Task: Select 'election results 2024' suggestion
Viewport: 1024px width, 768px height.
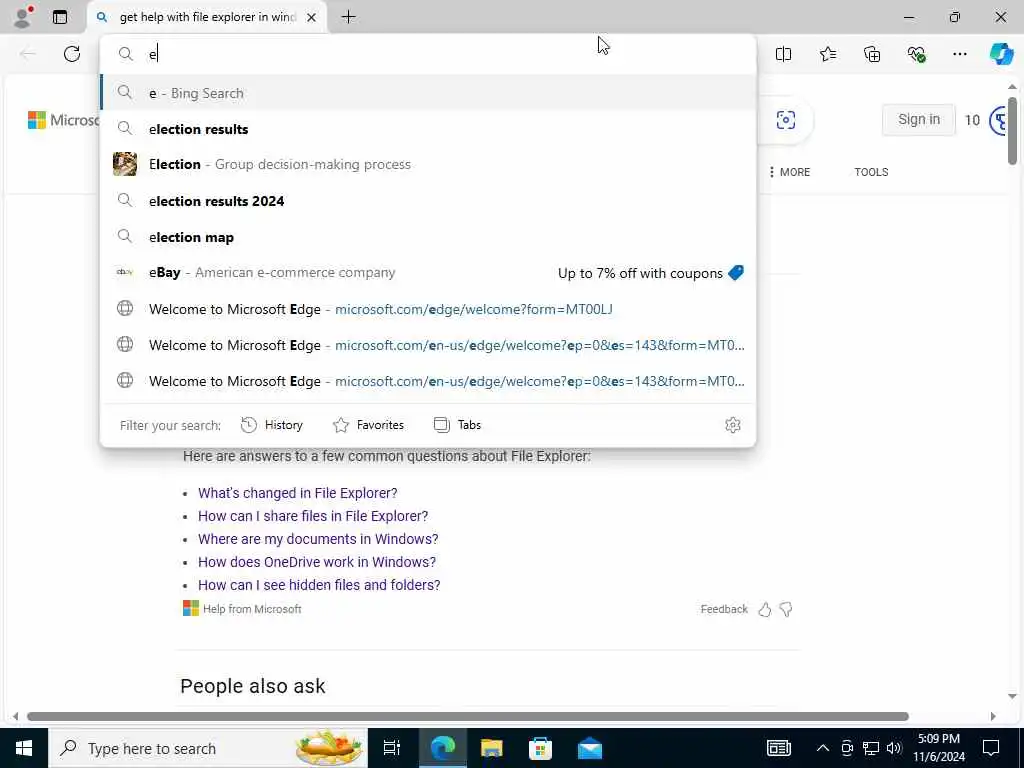Action: pyautogui.click(x=428, y=200)
